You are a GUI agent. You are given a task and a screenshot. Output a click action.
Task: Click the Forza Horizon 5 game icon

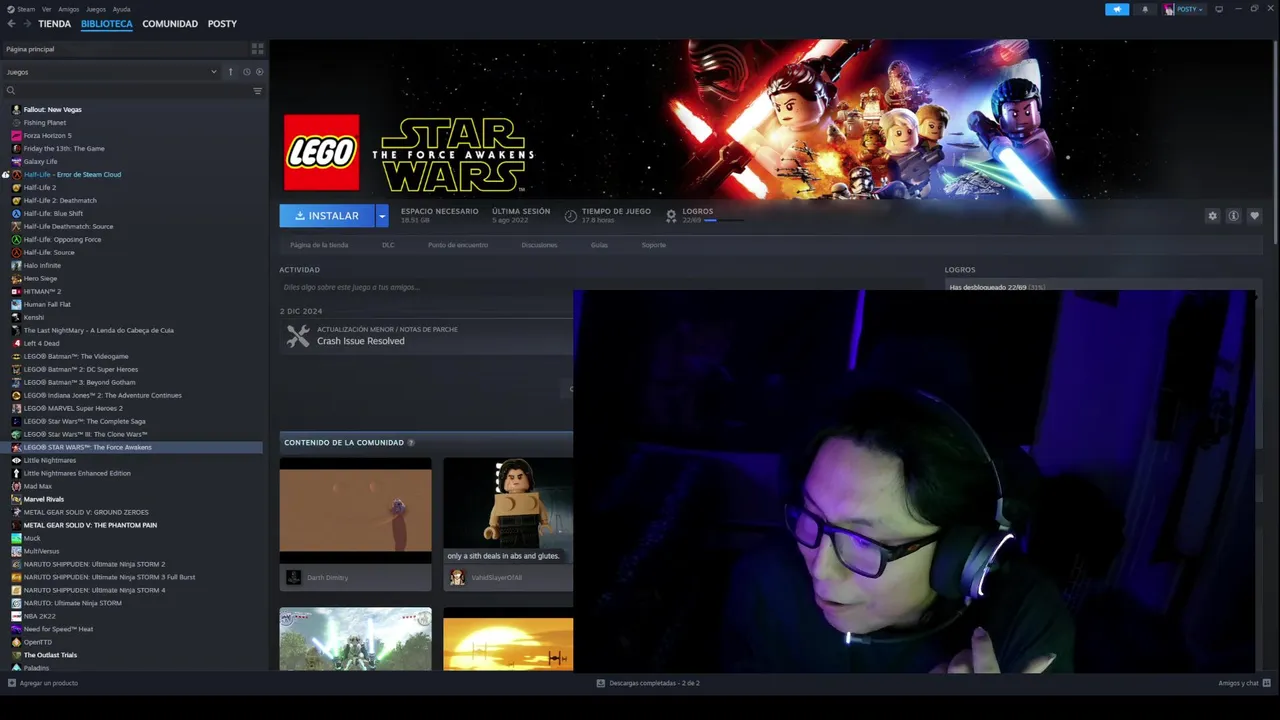pos(16,135)
